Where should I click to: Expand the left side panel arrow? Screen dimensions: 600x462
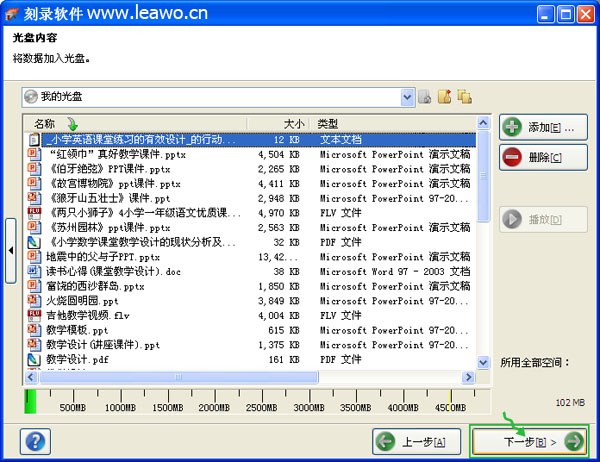[11, 251]
